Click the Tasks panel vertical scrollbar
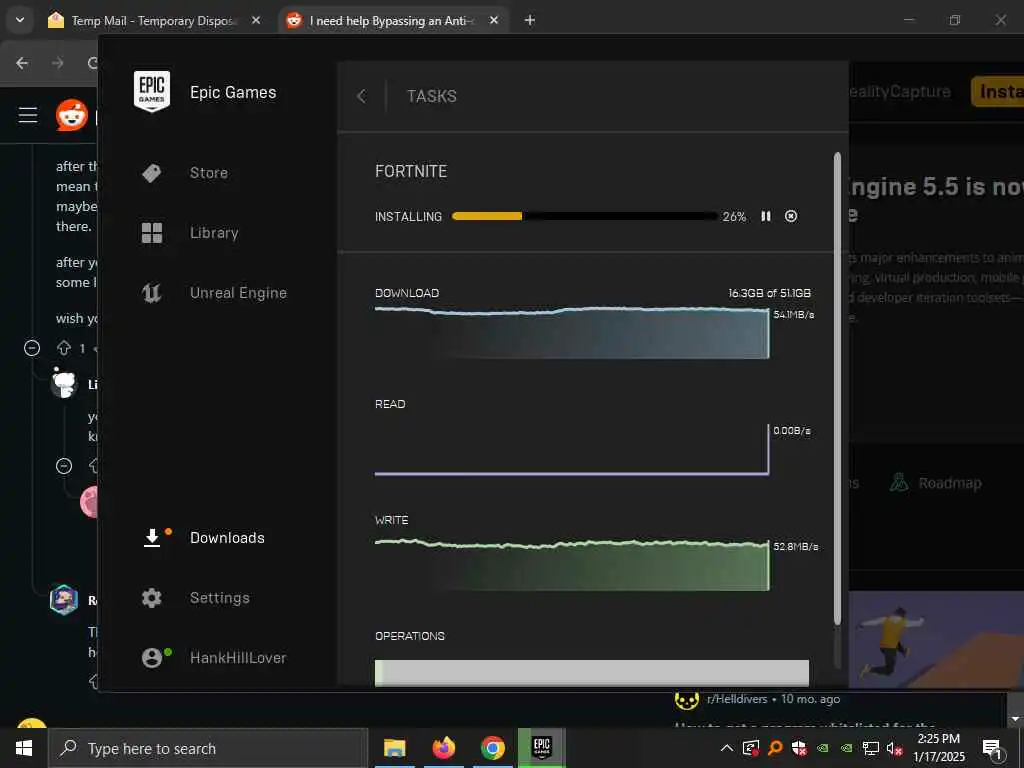Screen dimensions: 1024x768 [x=837, y=389]
